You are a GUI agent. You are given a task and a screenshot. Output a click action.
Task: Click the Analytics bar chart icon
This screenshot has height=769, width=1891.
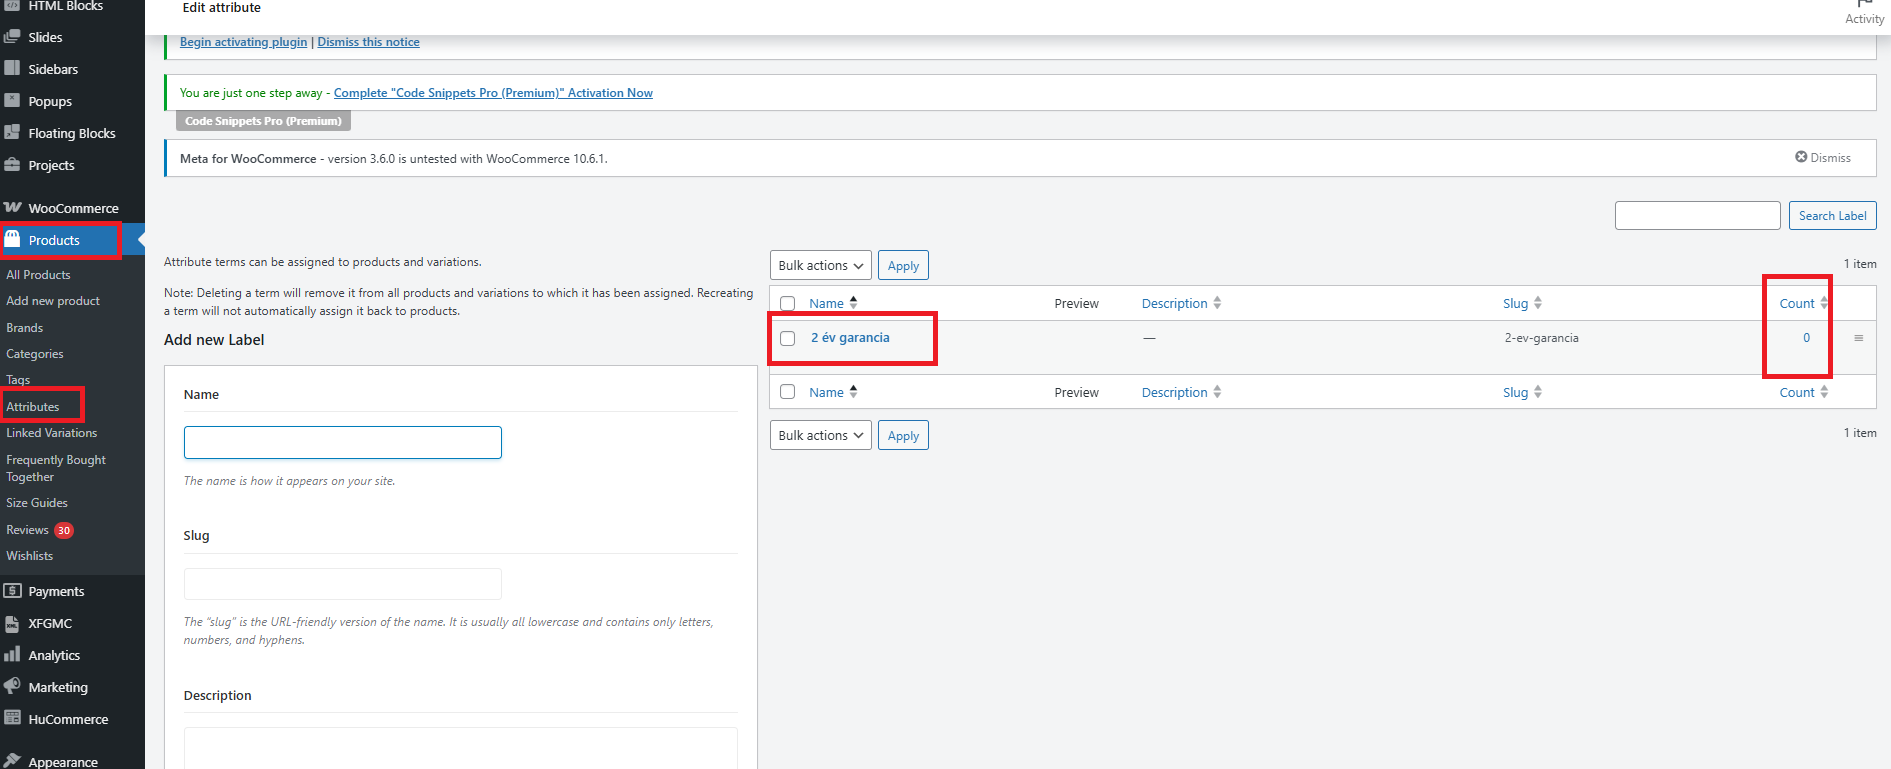click(12, 655)
